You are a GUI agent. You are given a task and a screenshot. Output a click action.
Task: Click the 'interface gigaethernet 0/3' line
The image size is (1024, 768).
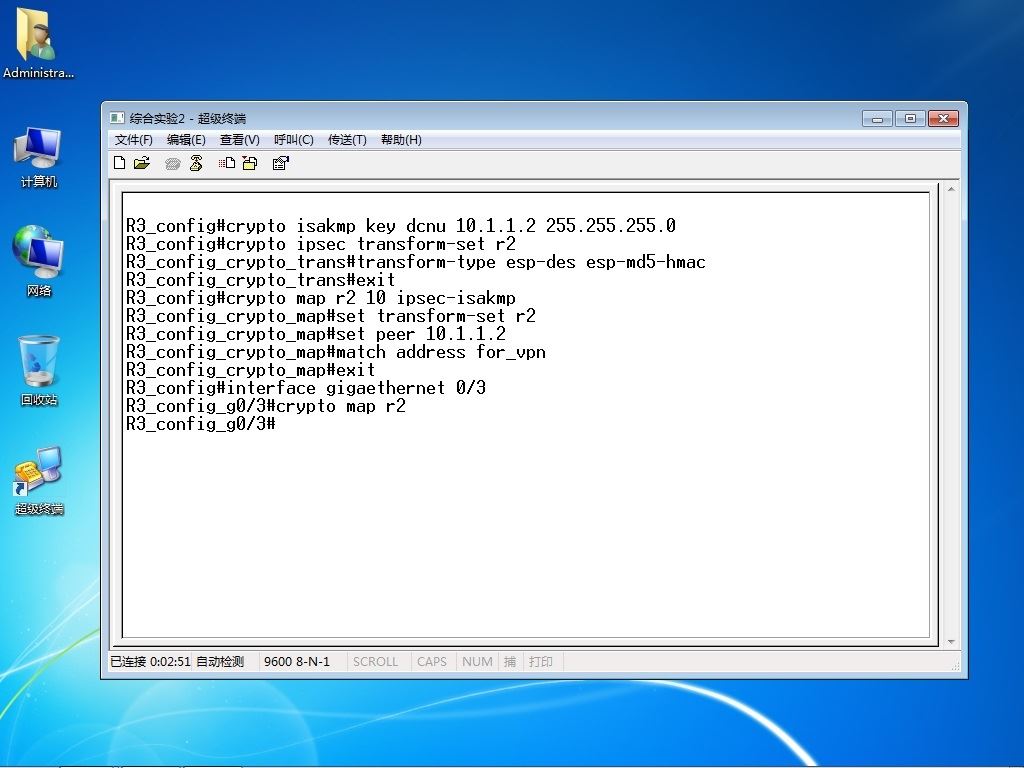[306, 389]
